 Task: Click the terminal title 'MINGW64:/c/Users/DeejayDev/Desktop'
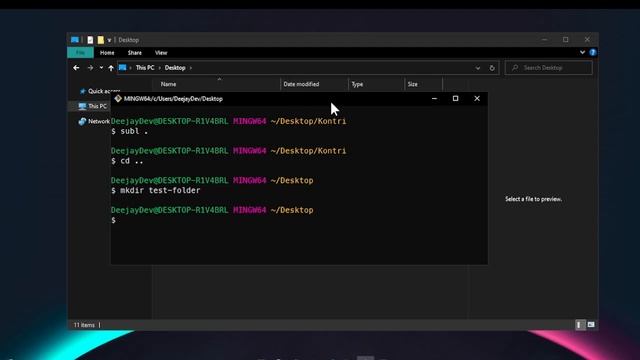pyautogui.click(x=173, y=99)
